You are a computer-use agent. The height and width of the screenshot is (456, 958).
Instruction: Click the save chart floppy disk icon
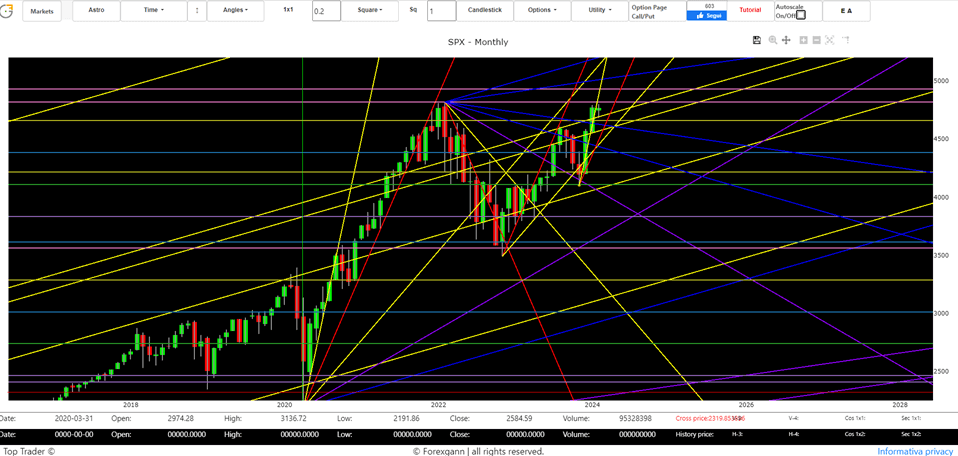click(757, 40)
